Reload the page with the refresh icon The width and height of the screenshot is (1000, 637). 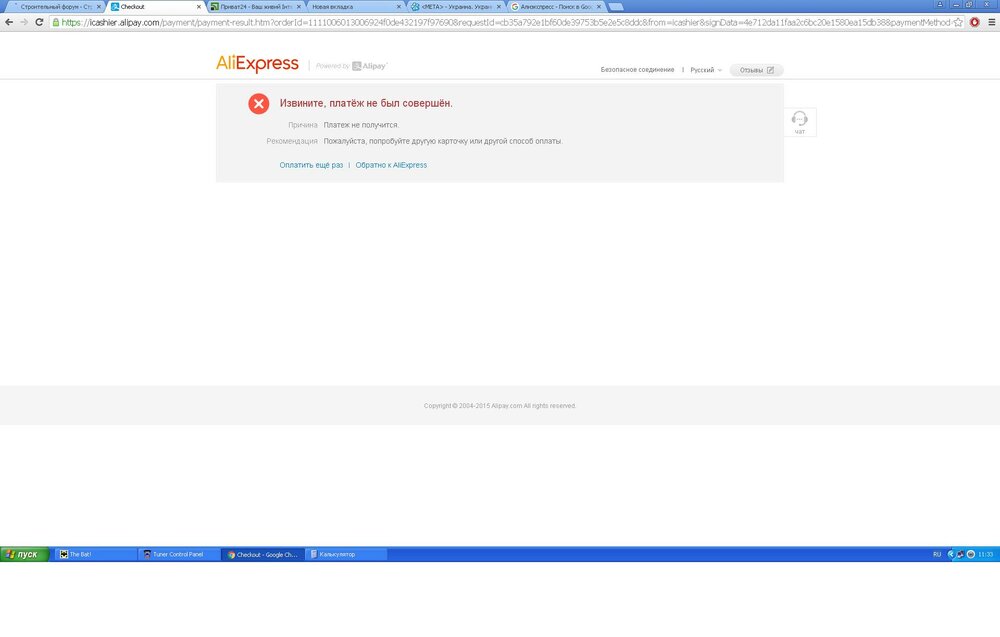point(39,22)
